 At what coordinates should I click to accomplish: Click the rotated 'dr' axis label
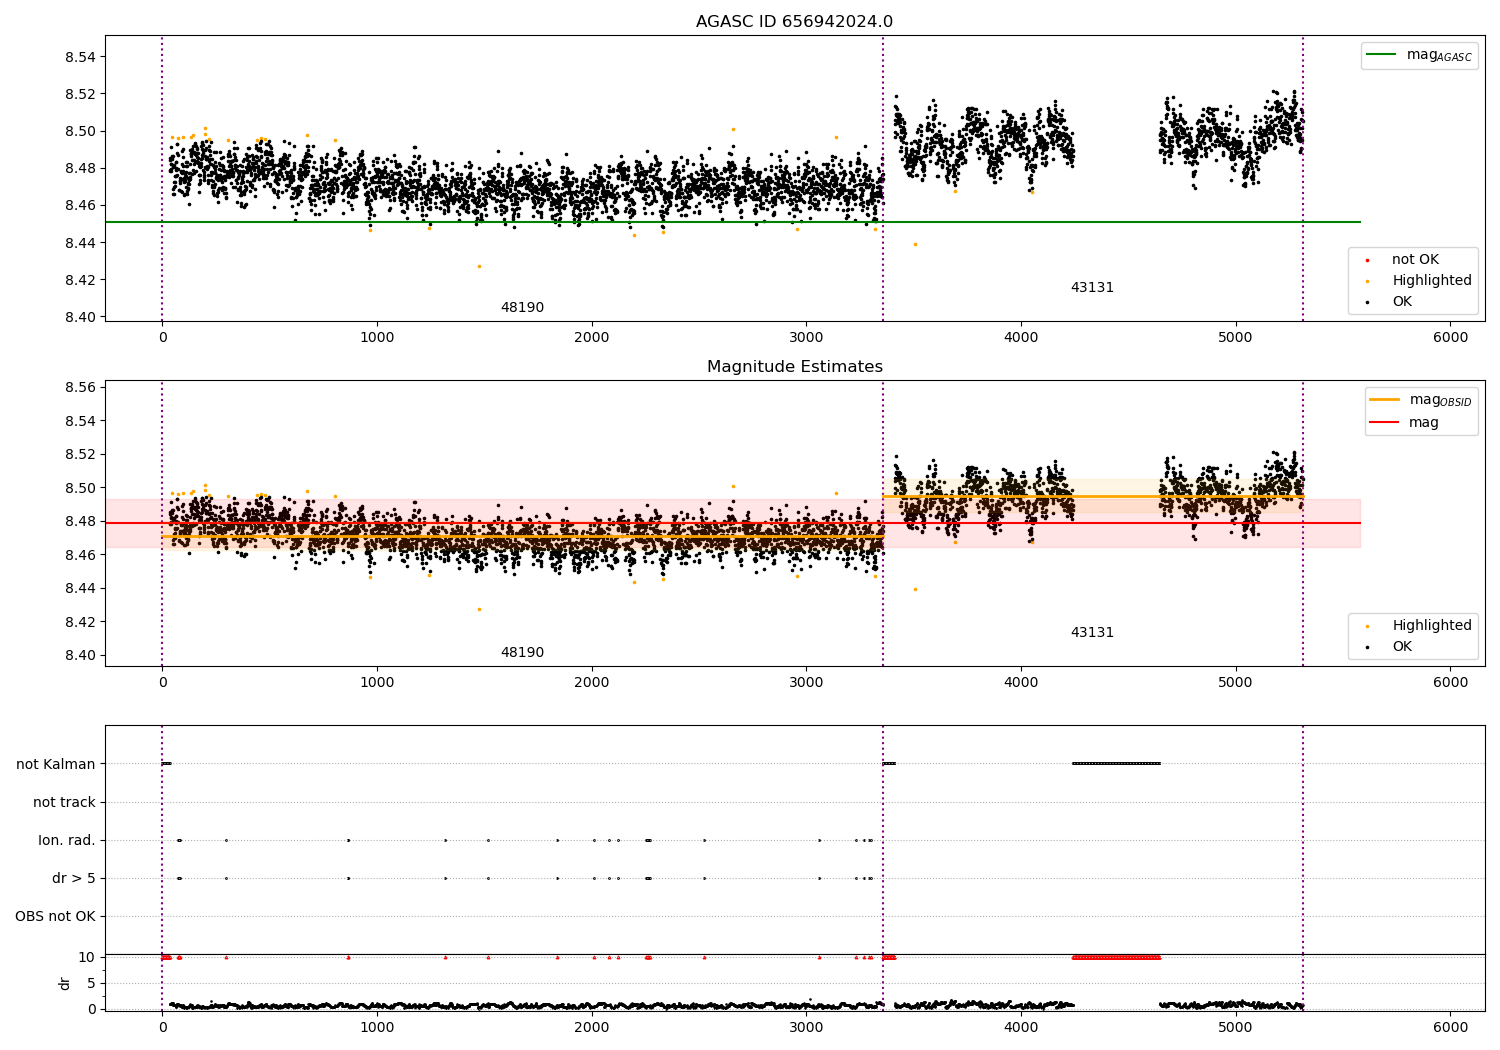[65, 983]
